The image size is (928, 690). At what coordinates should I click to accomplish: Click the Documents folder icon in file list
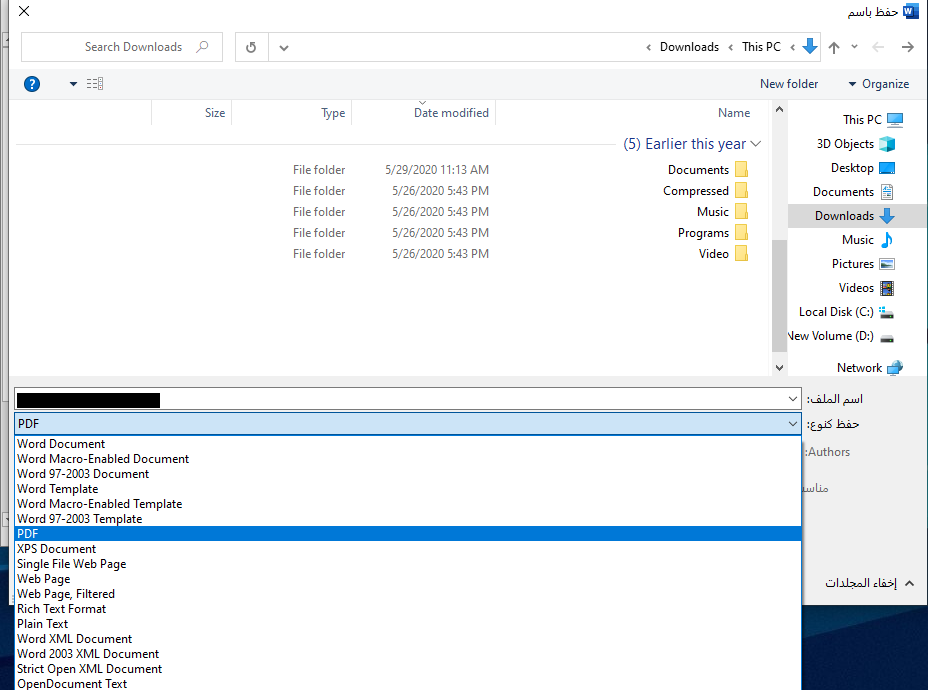(741, 170)
